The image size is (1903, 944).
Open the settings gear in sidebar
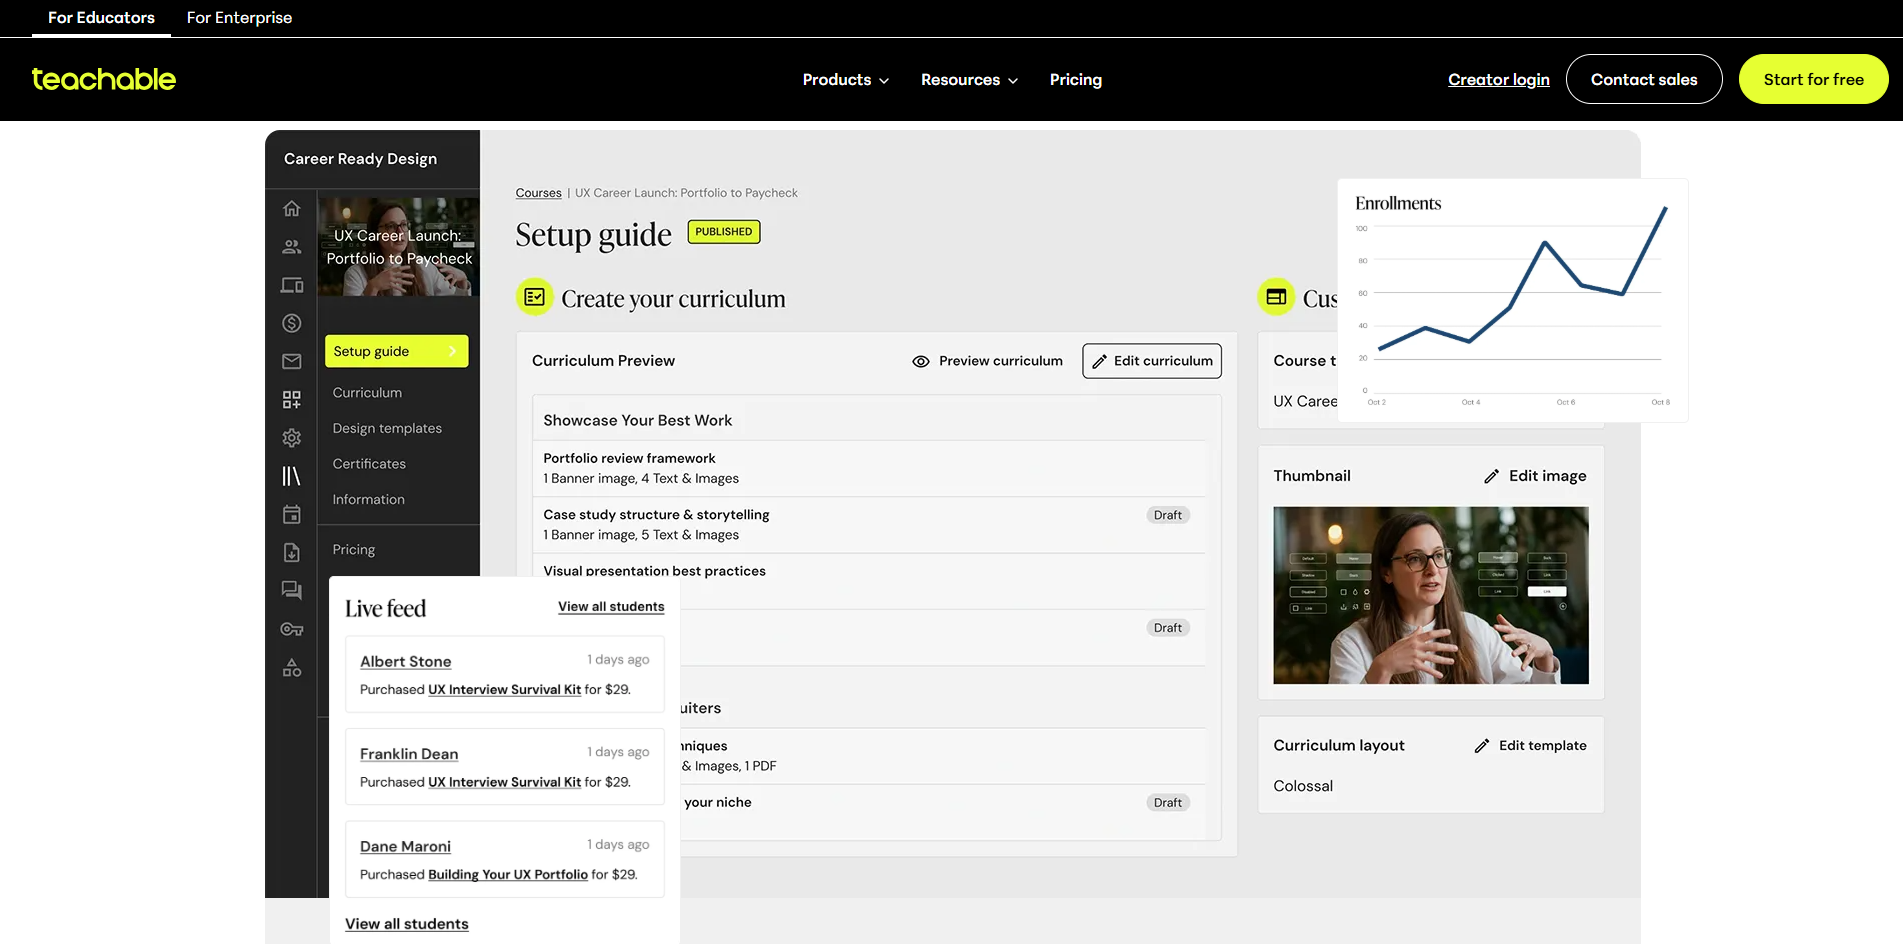[x=291, y=438]
